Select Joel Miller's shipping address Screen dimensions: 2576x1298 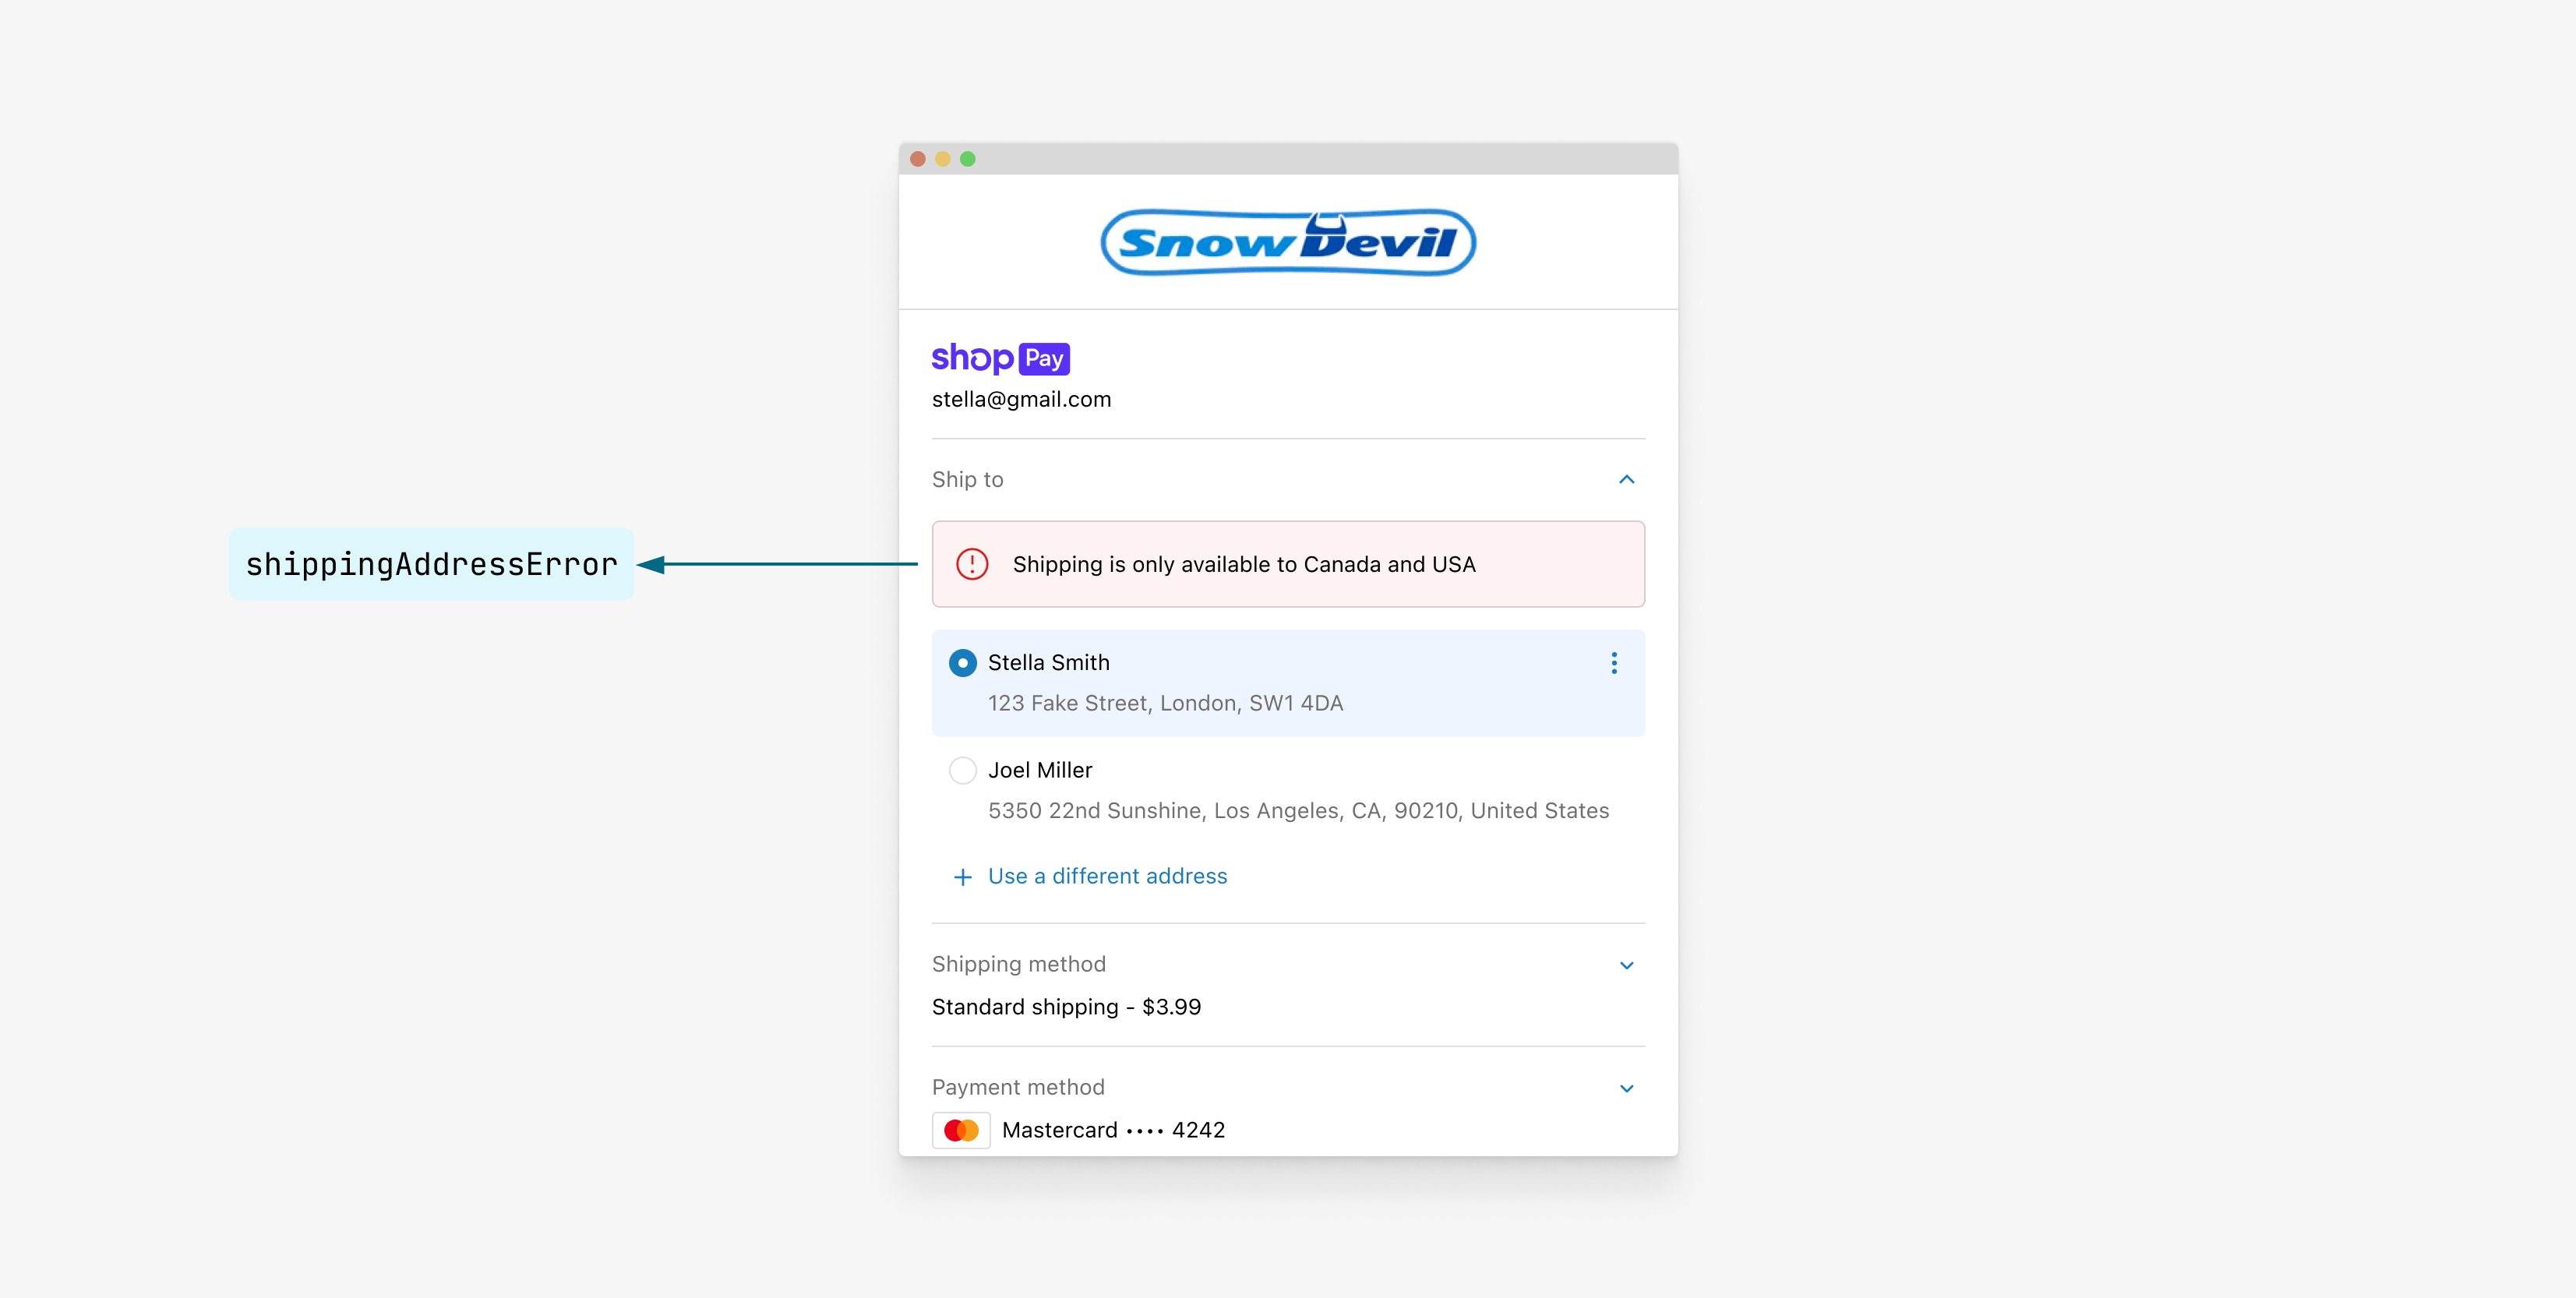(x=962, y=770)
